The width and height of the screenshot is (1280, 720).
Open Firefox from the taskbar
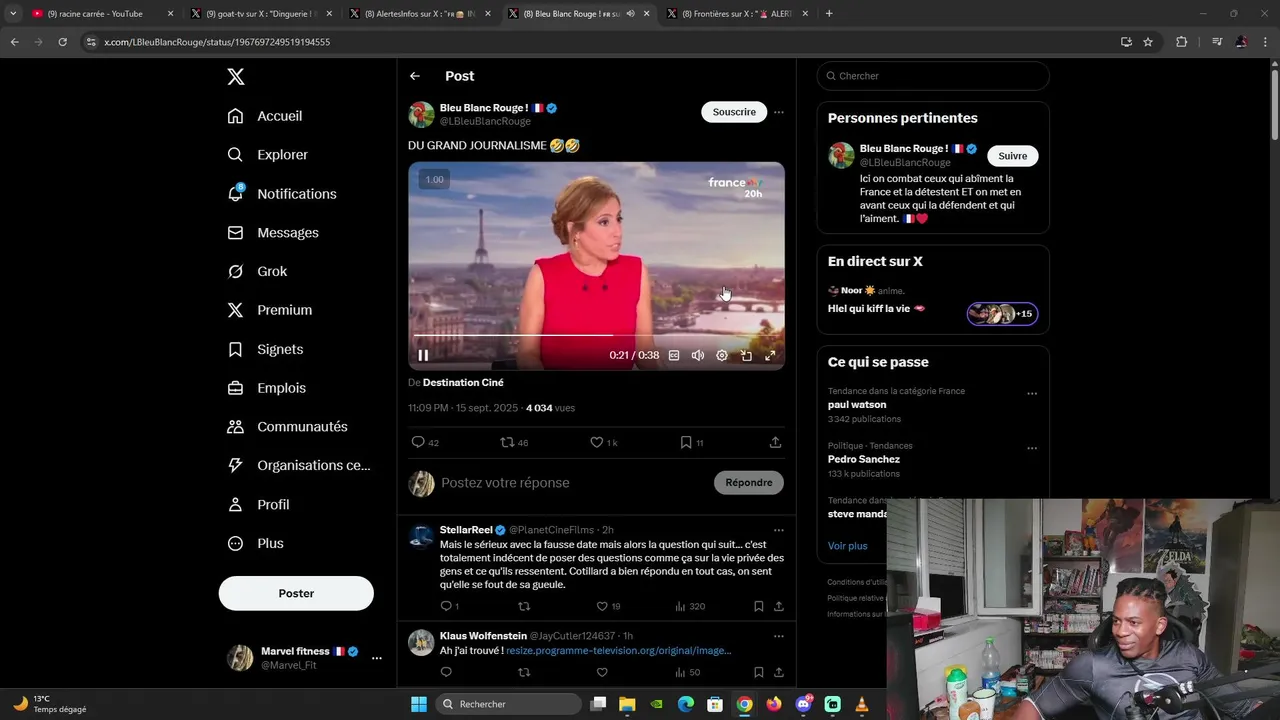pos(774,704)
